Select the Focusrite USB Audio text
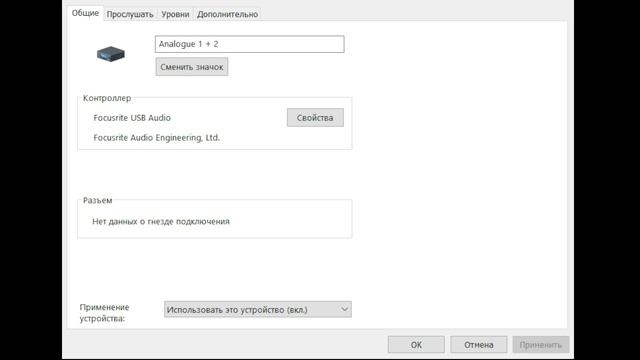The width and height of the screenshot is (640, 360). coord(132,118)
